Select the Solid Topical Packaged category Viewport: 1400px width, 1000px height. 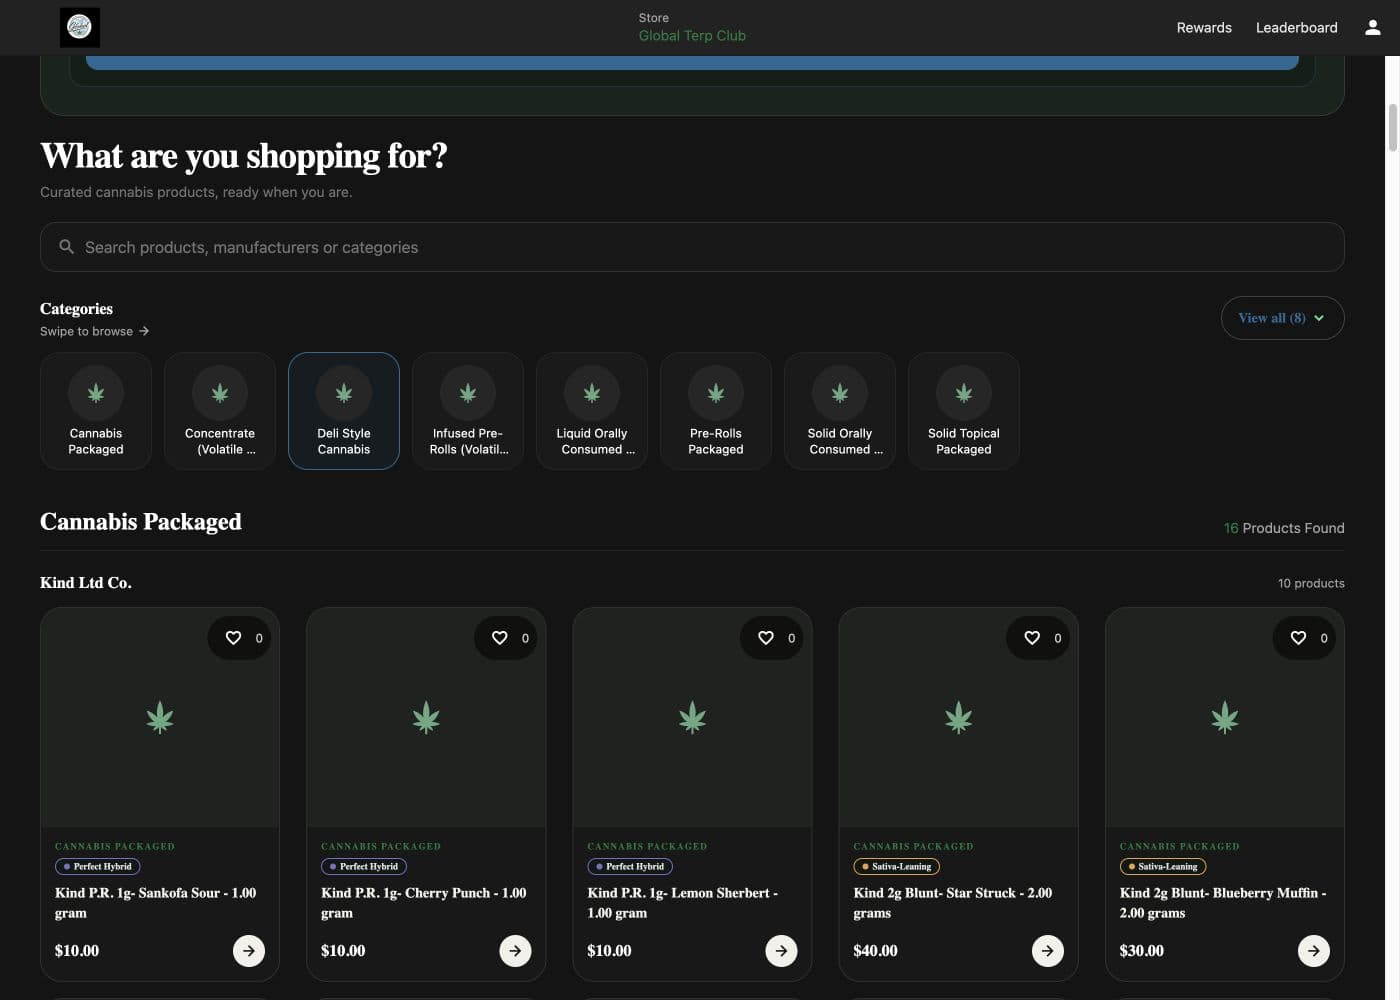click(964, 411)
